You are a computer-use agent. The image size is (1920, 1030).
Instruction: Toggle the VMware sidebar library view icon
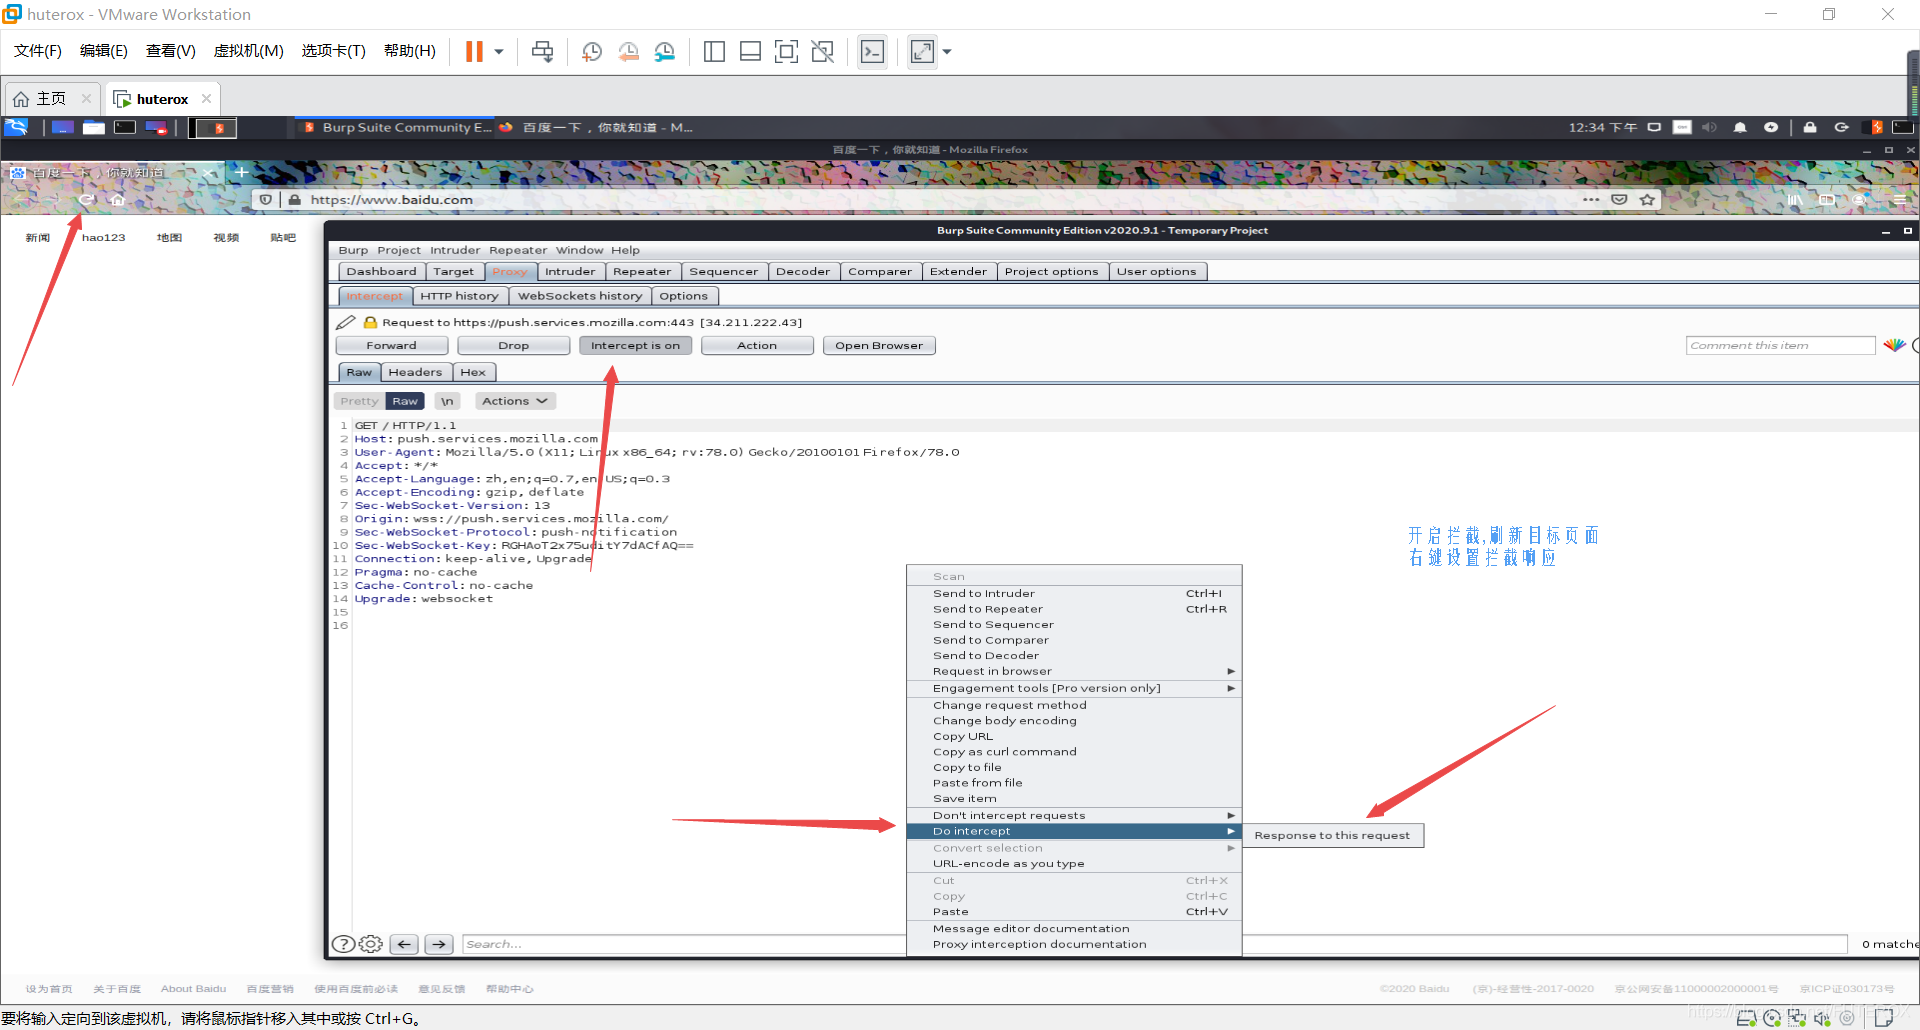(714, 52)
